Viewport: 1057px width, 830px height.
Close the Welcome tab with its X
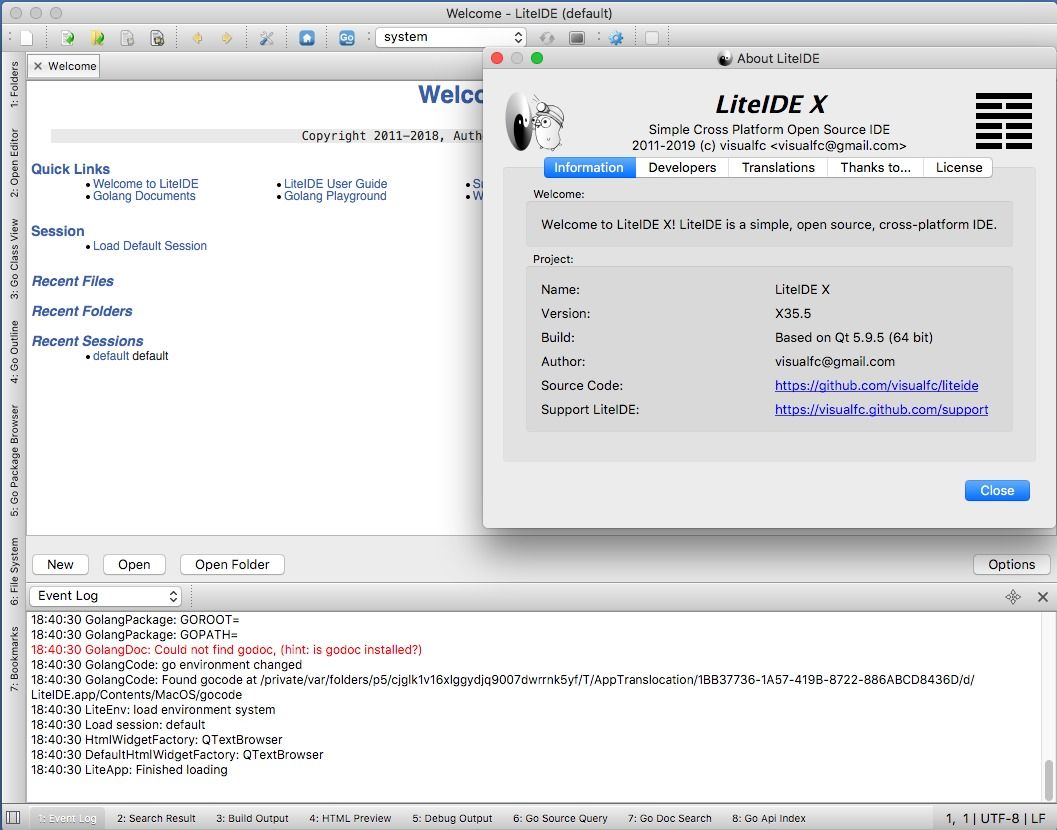(38, 66)
